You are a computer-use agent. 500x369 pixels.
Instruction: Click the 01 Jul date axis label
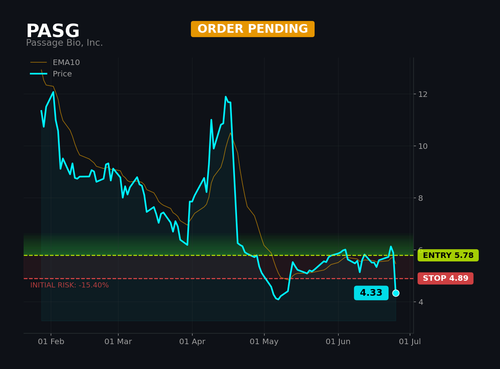point(410,342)
